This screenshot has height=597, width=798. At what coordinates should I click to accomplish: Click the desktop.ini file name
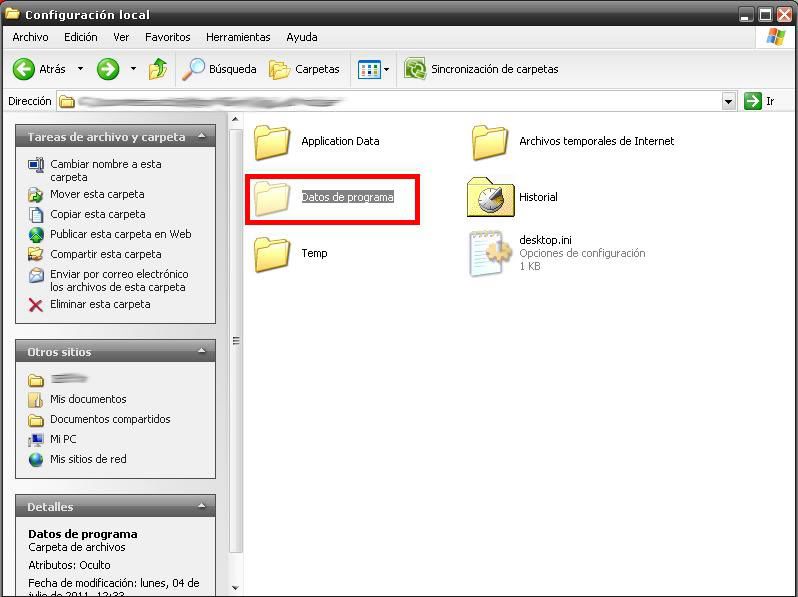tap(545, 240)
